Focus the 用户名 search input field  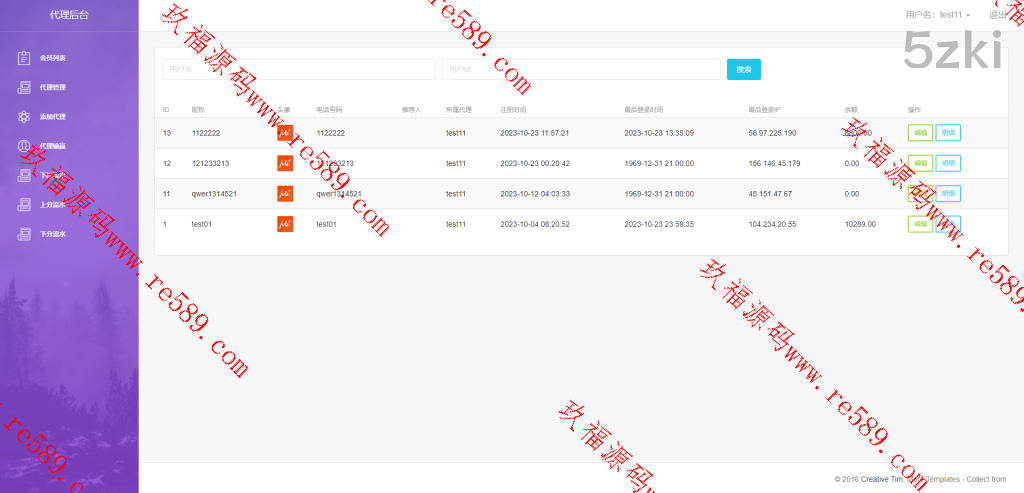[x=299, y=69]
